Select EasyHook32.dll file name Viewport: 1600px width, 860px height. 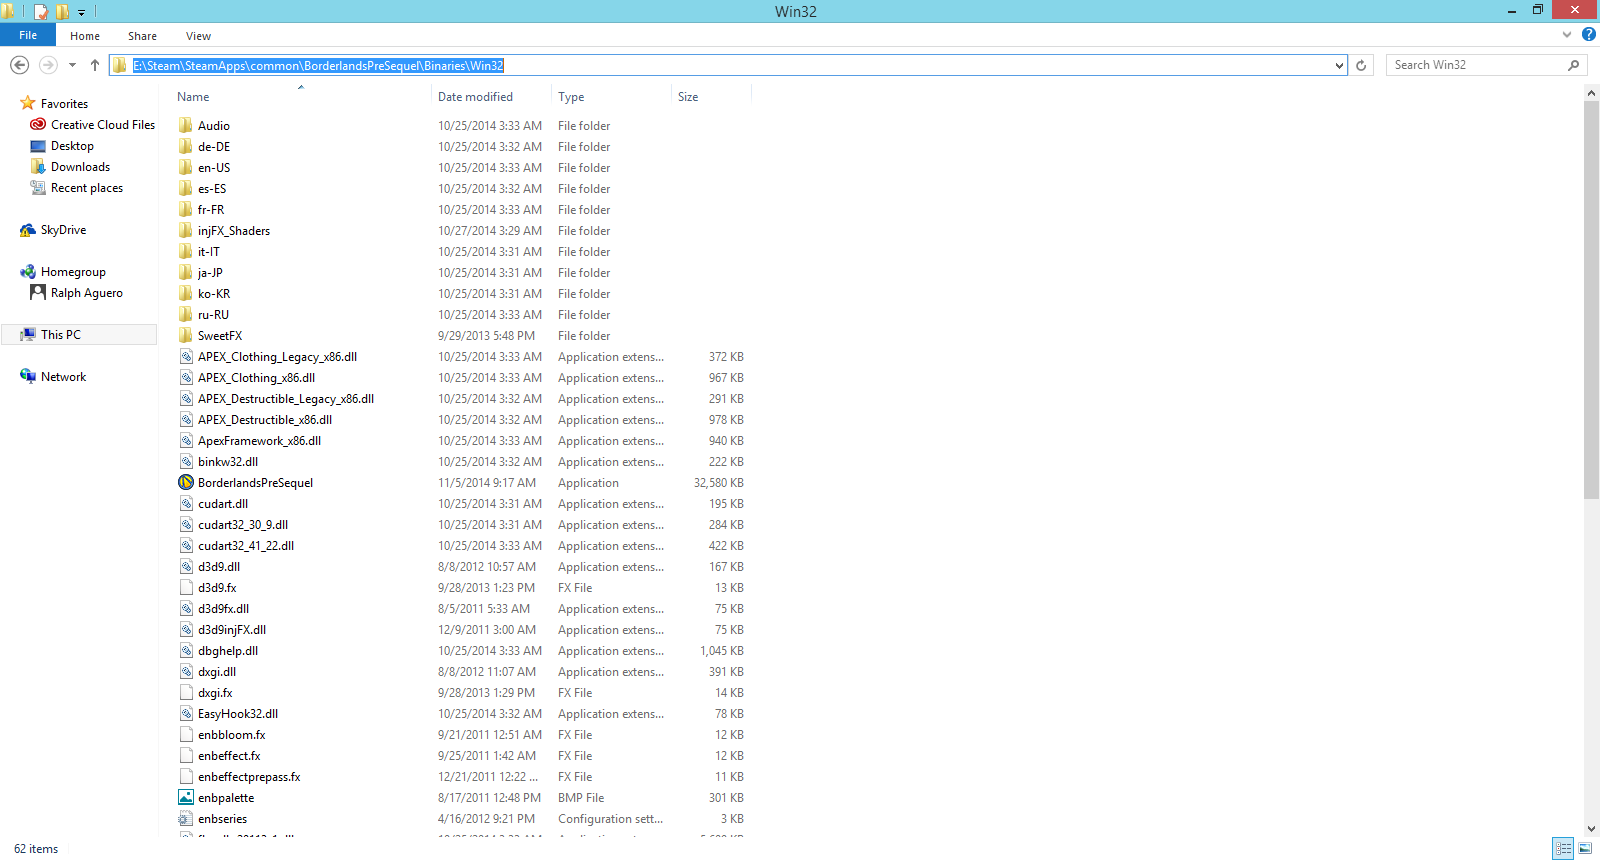[x=238, y=714]
